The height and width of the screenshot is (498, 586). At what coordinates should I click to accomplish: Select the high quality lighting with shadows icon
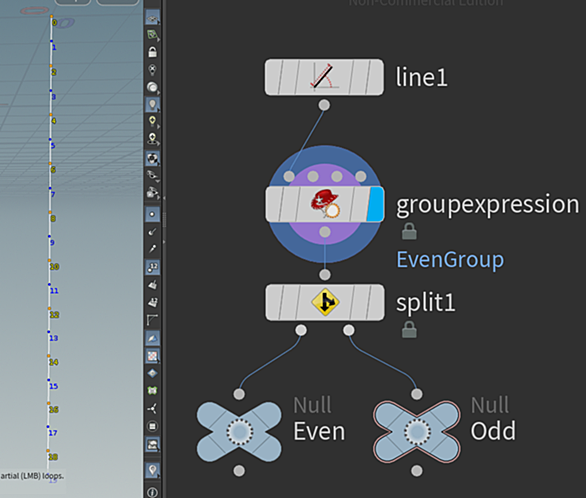[152, 139]
